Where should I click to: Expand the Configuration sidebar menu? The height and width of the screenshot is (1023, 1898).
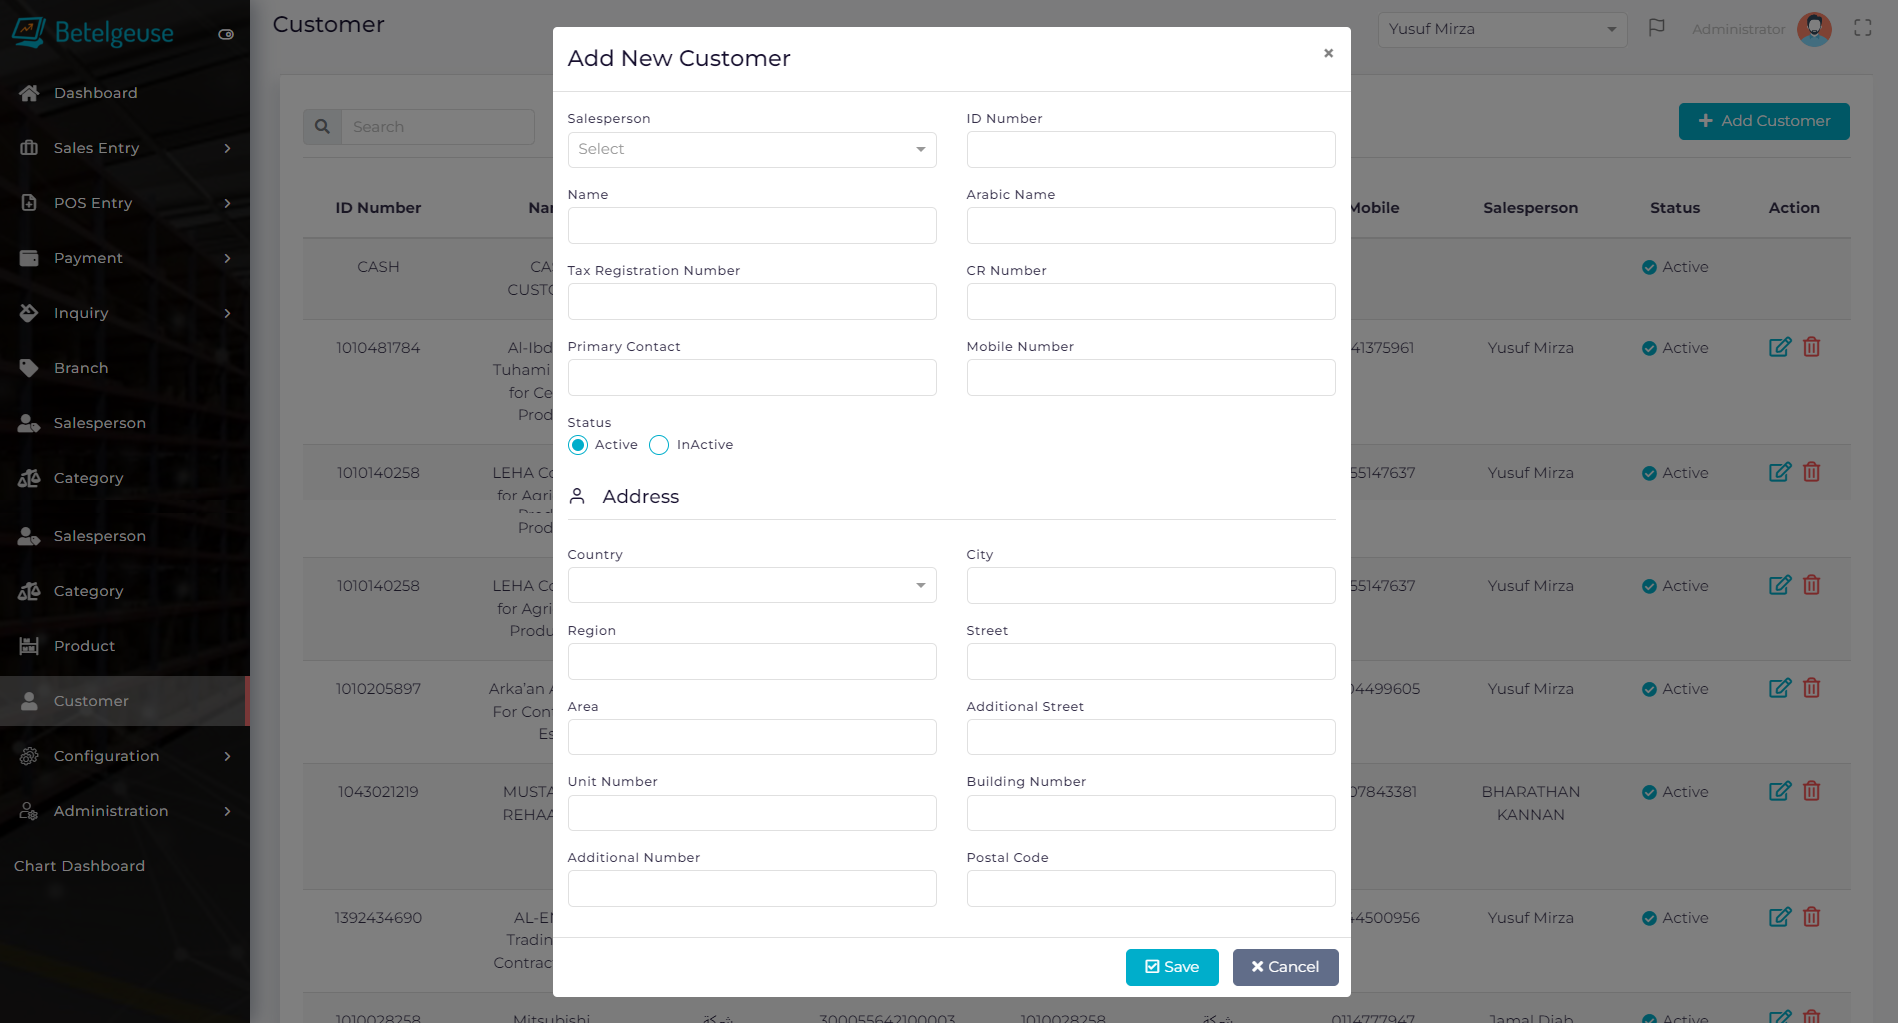106,756
